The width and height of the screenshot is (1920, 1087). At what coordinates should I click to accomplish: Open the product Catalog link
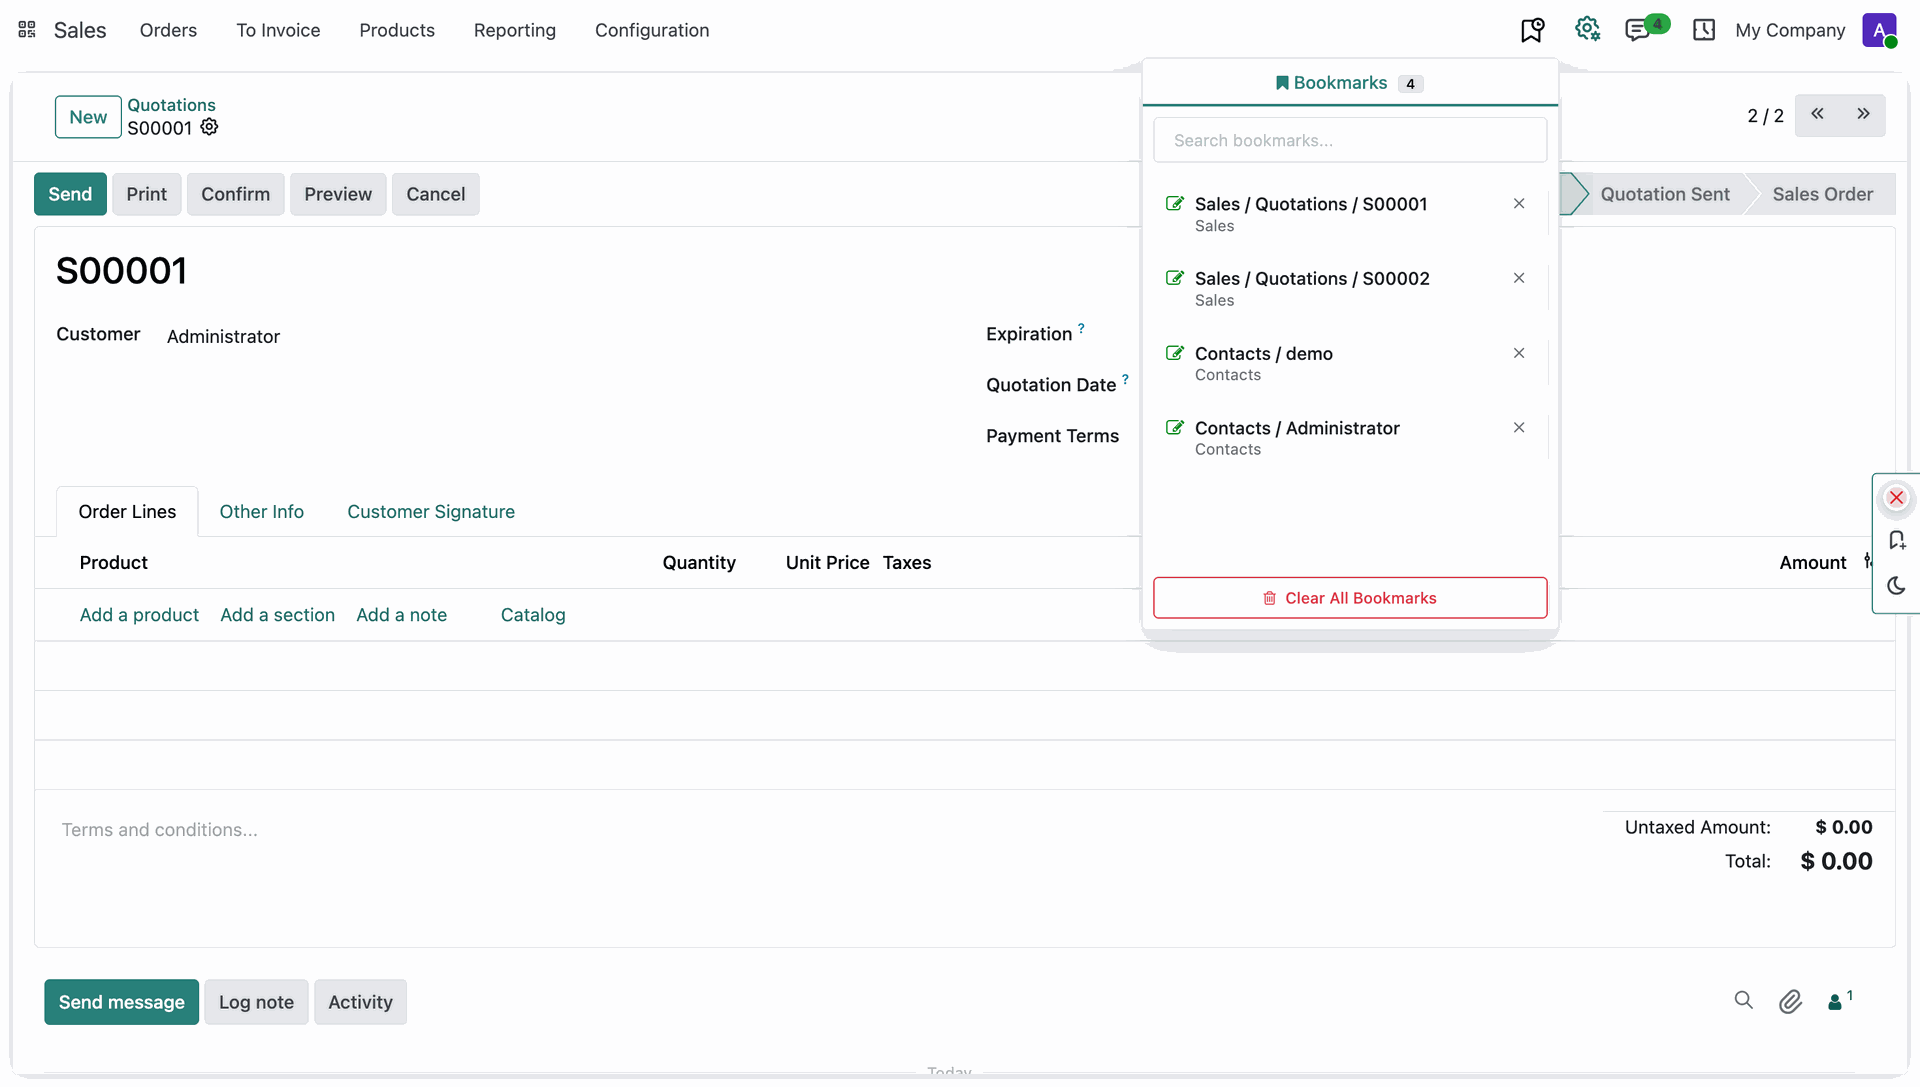533,615
